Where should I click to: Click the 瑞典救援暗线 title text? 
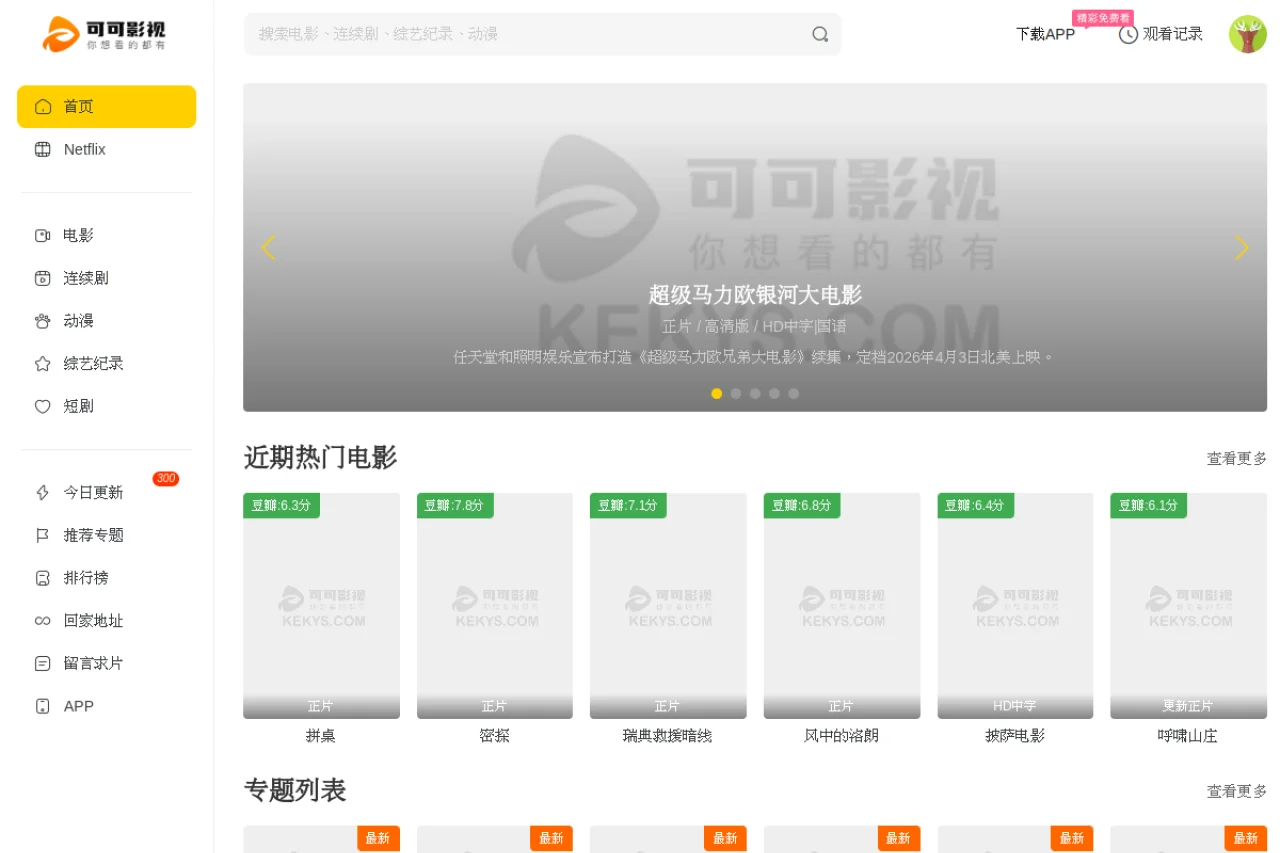668,736
